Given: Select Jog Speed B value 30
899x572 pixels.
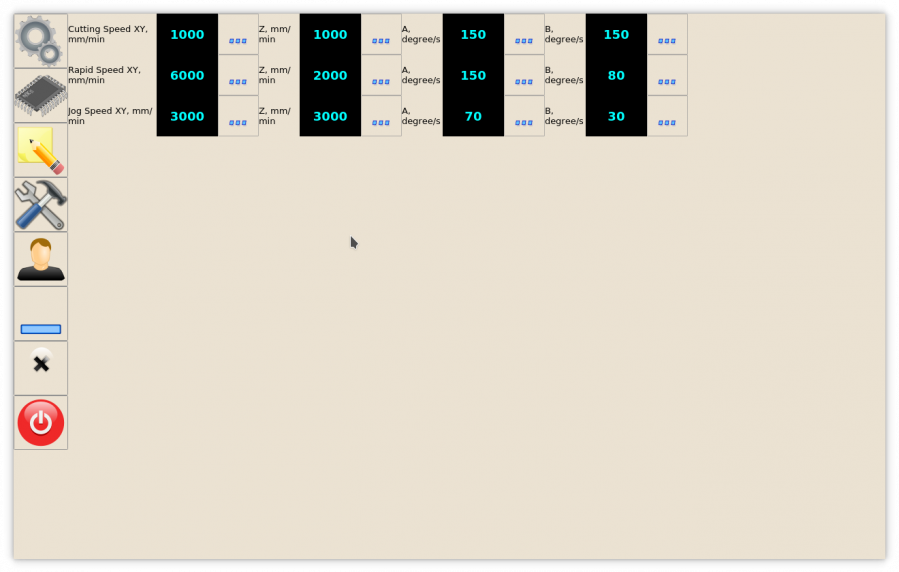Looking at the screenshot, I should tap(616, 116).
